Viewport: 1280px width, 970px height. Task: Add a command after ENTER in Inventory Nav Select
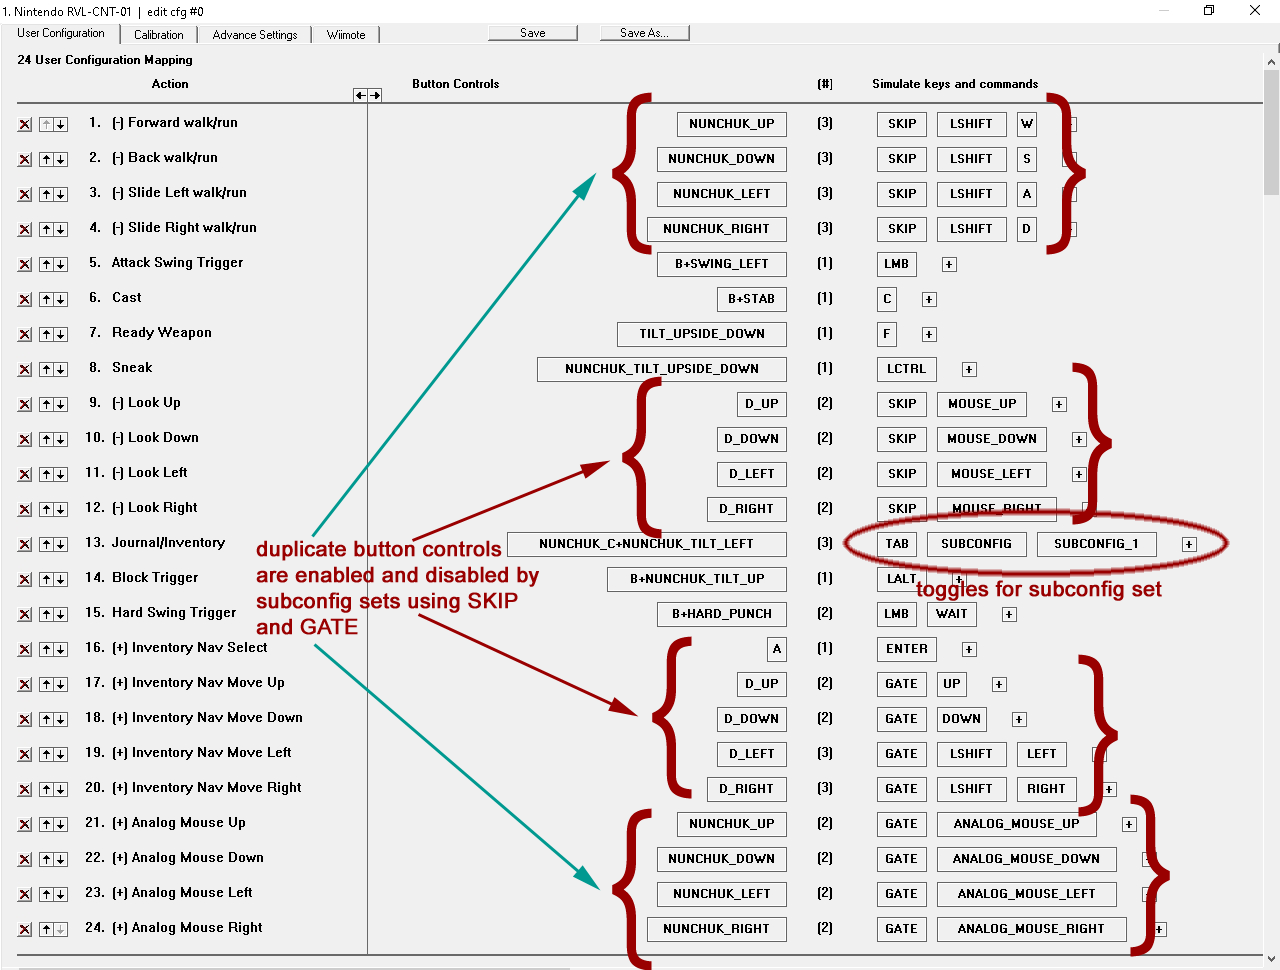pos(969,650)
